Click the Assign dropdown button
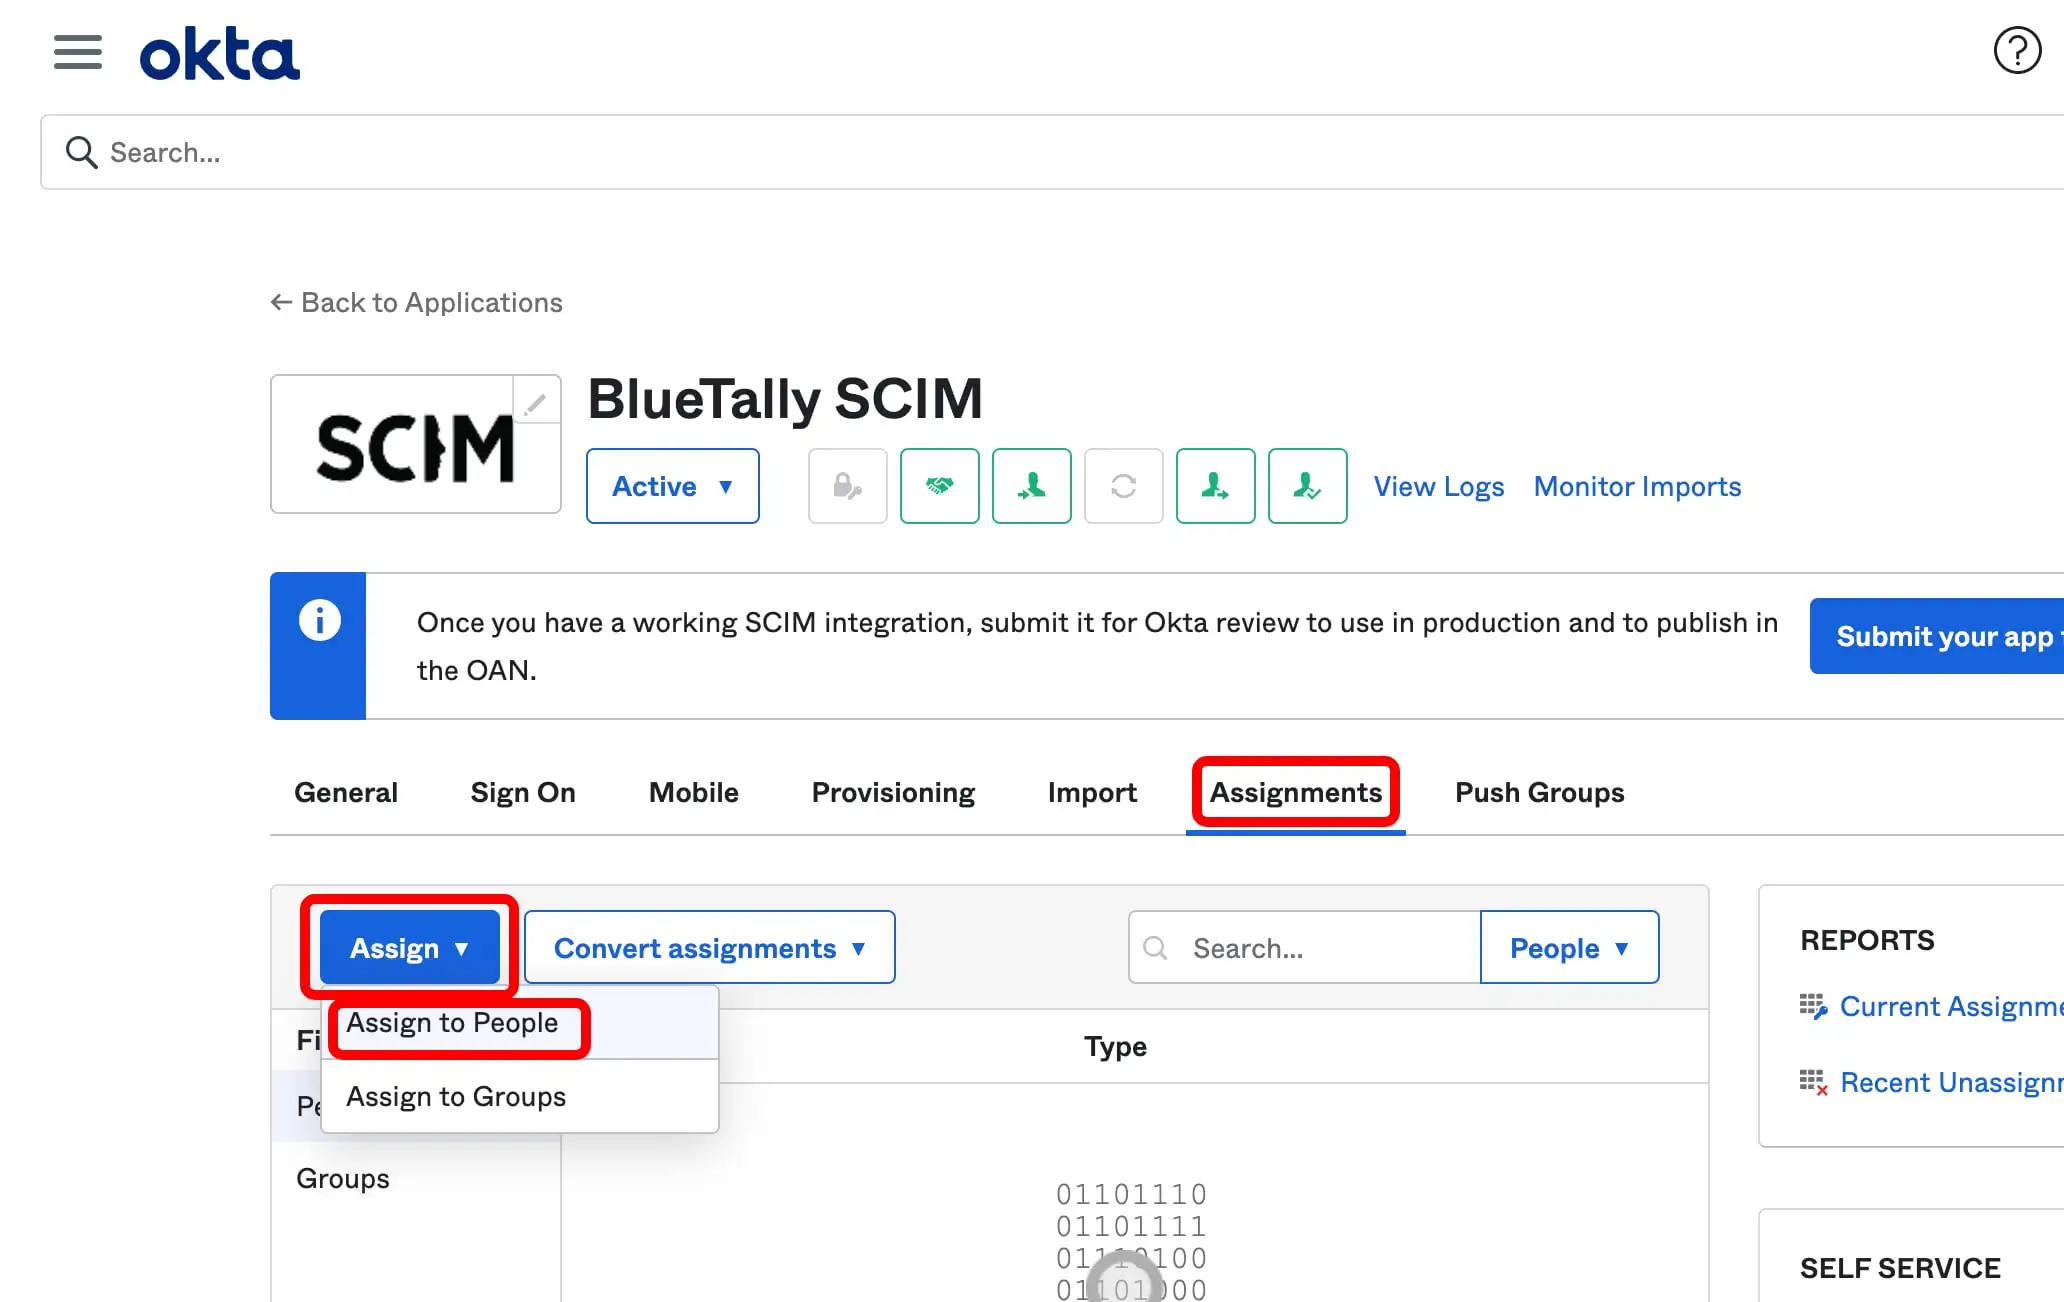 pos(410,947)
